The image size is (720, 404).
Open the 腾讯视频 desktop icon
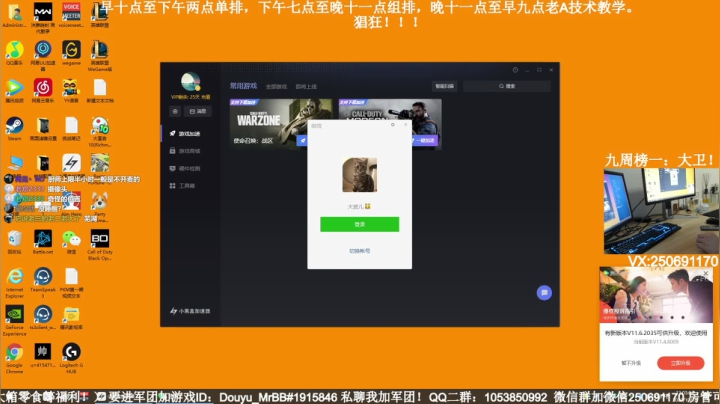(x=14, y=90)
